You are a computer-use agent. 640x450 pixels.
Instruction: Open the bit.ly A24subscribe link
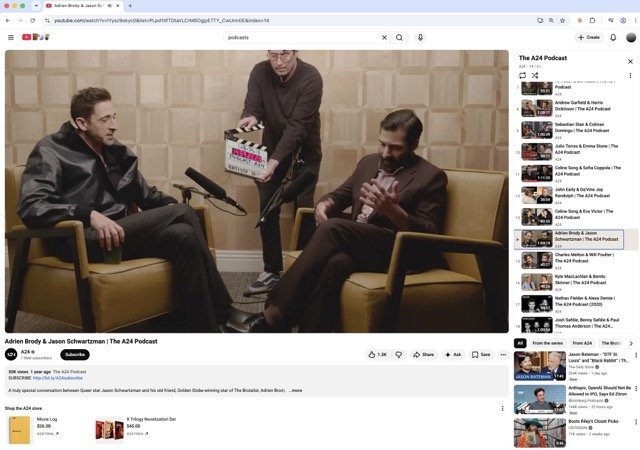pos(58,378)
